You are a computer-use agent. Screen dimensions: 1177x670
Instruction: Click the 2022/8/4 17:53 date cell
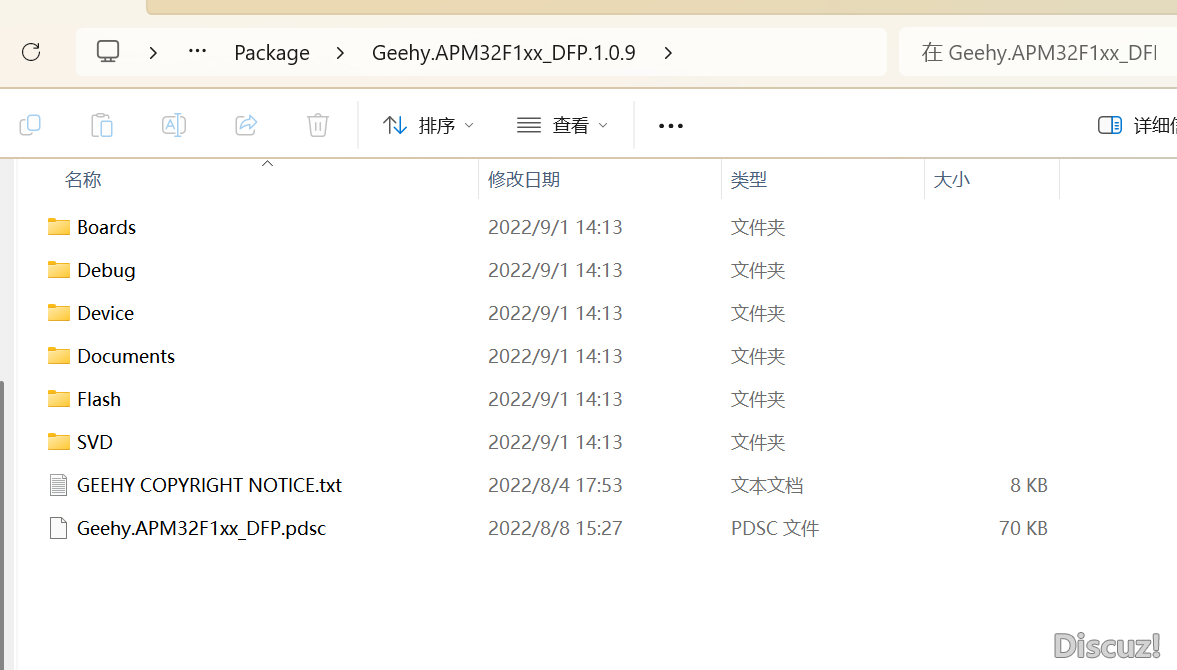pyautogui.click(x=555, y=485)
